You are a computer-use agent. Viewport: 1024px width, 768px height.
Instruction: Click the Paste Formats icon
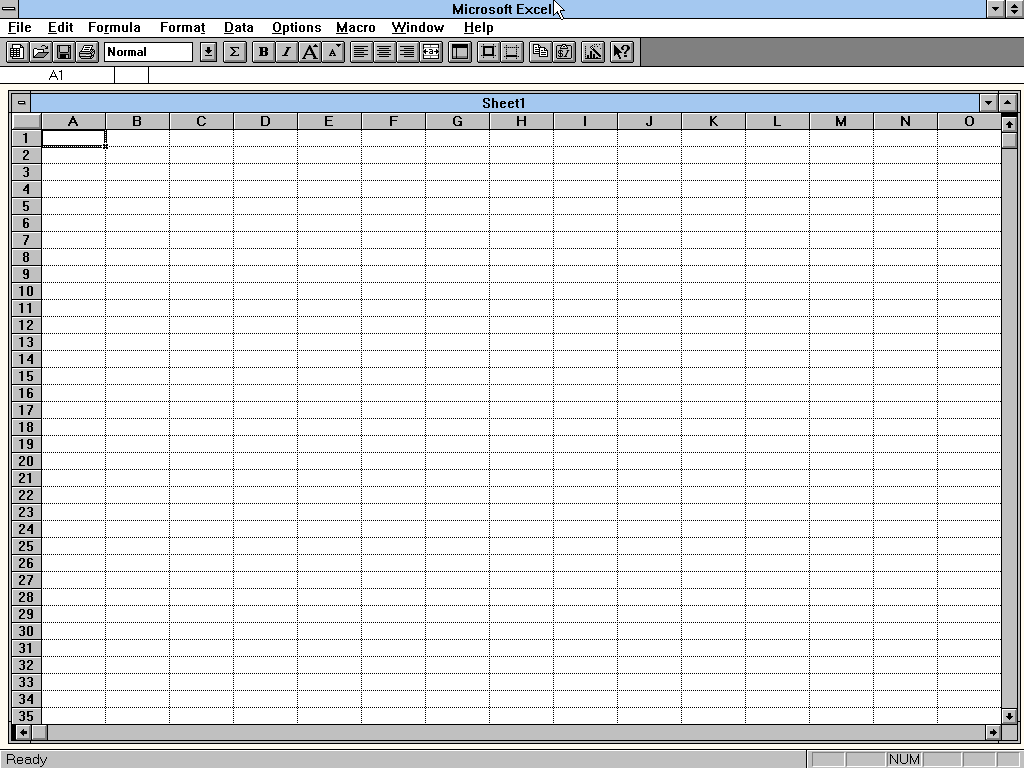pos(564,52)
